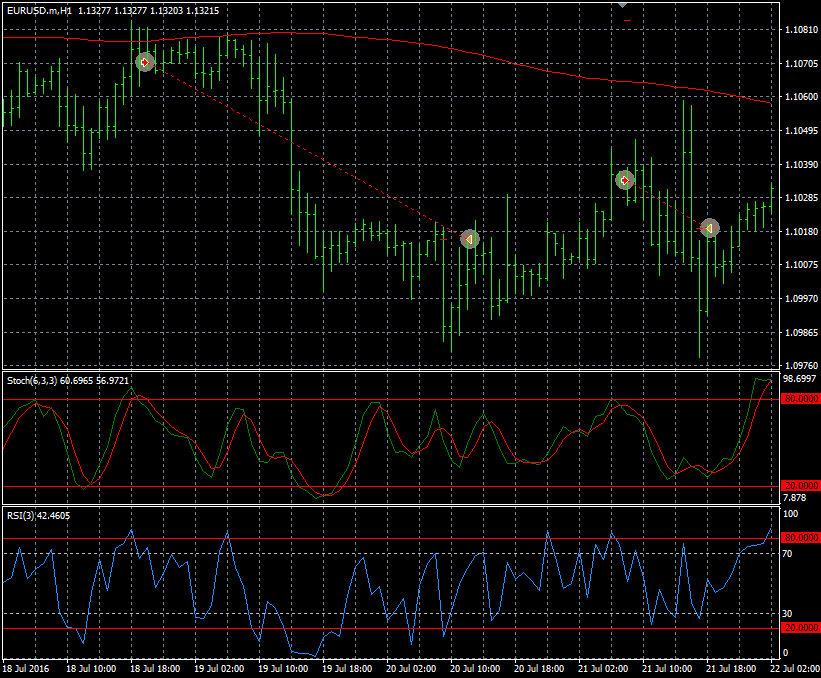Click the 7.878 Stochastic scale value
This screenshot has width=821, height=678.
tap(794, 497)
